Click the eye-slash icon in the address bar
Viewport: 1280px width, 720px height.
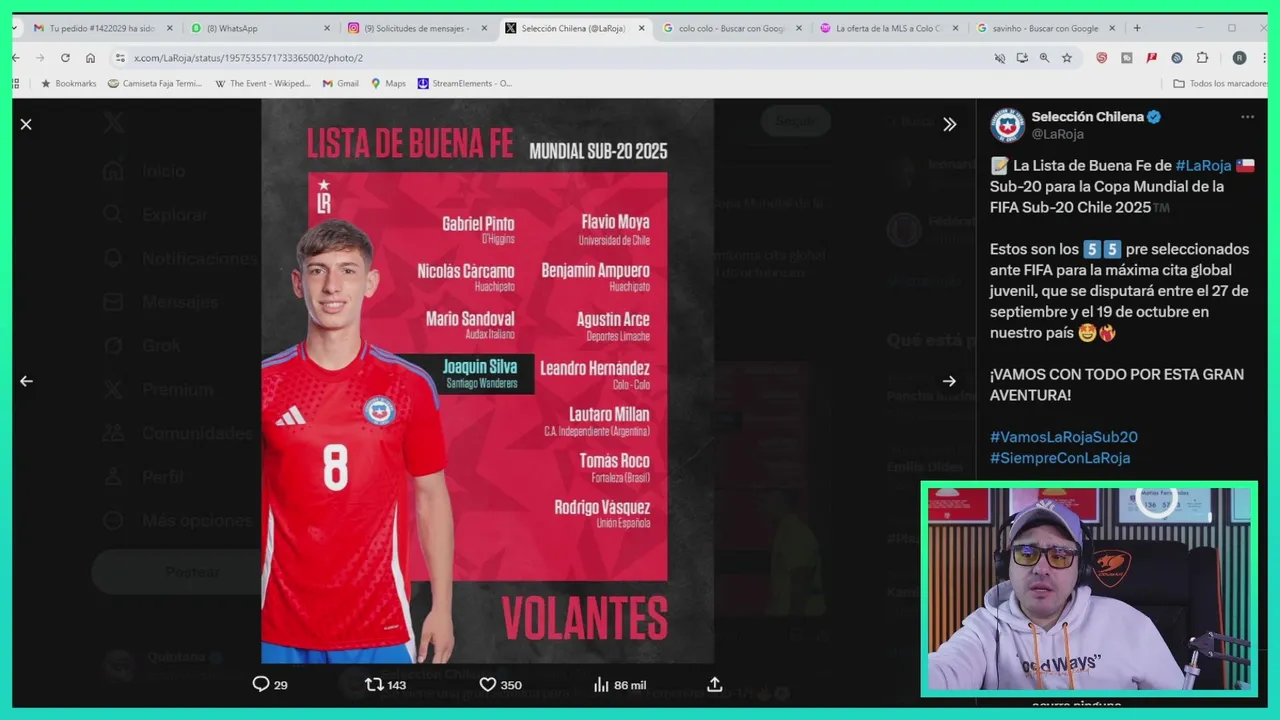point(999,58)
